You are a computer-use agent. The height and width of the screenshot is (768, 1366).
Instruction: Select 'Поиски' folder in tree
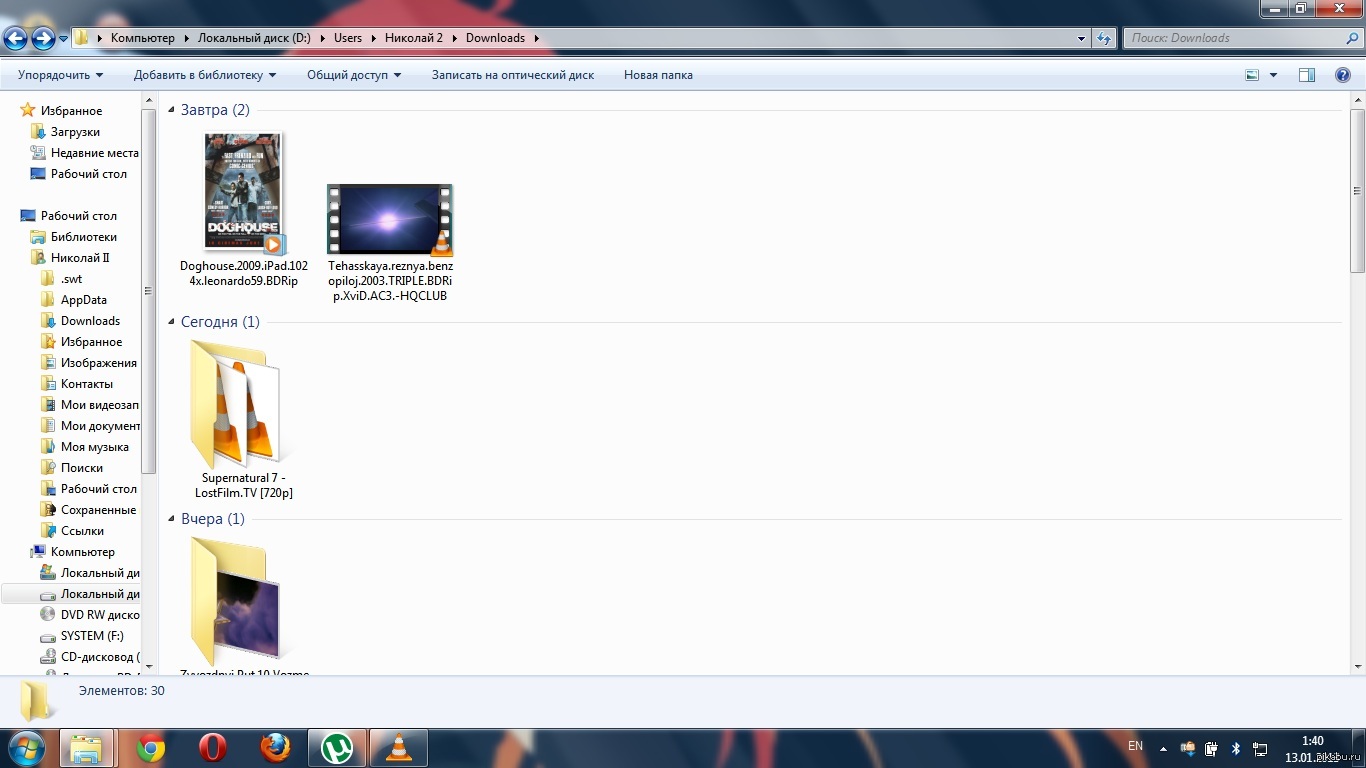pos(82,468)
